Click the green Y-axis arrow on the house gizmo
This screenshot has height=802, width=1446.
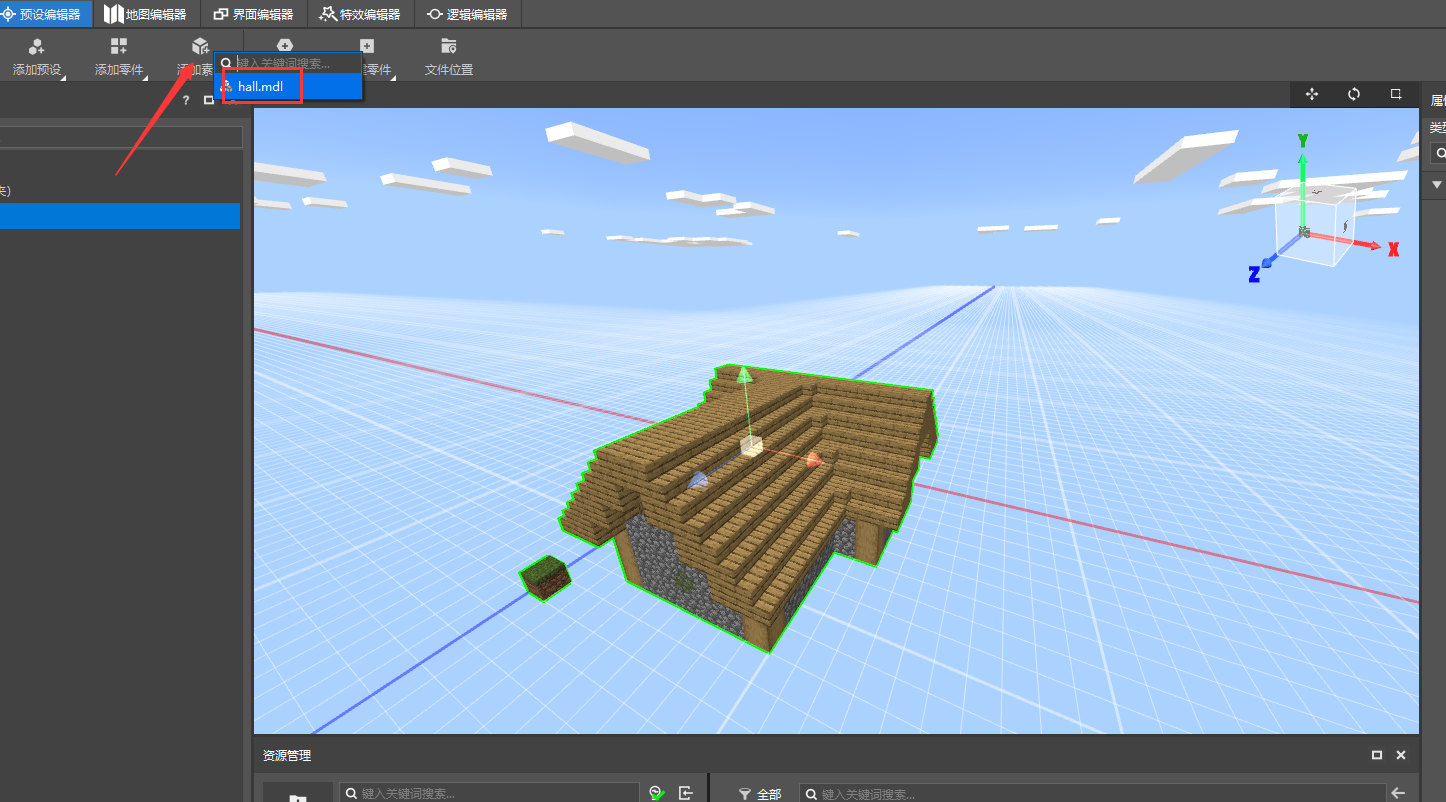click(743, 375)
